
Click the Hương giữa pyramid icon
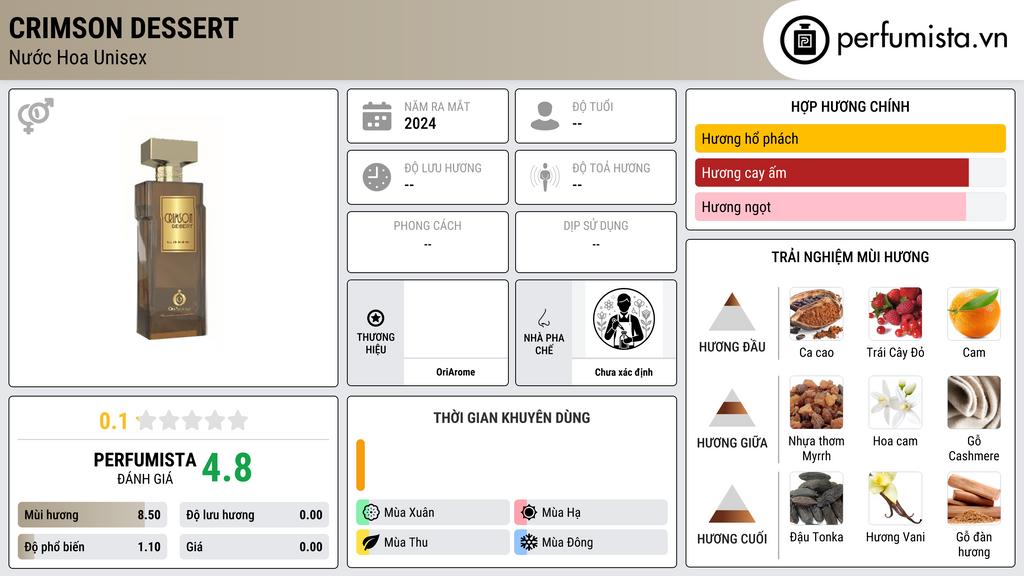pyautogui.click(x=732, y=408)
